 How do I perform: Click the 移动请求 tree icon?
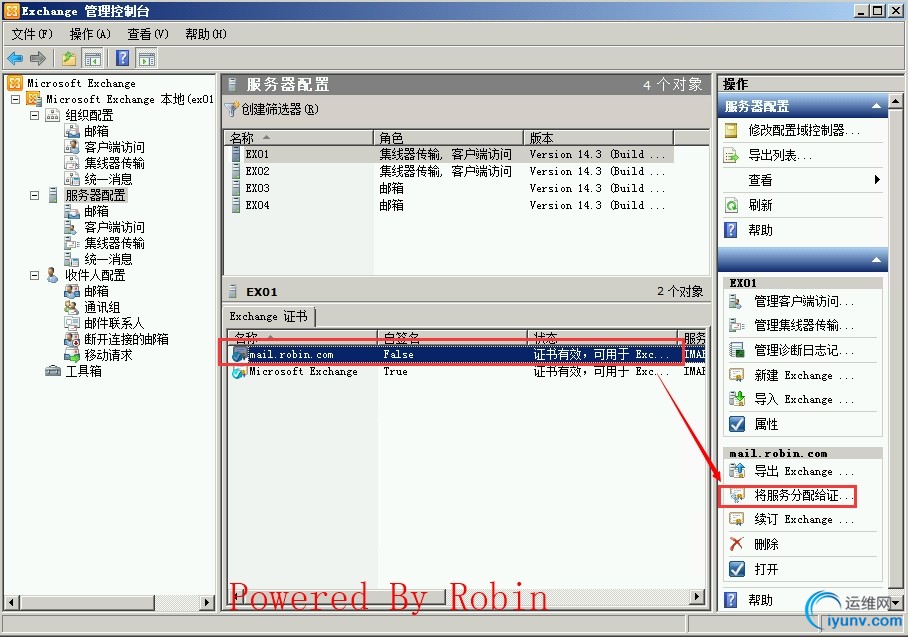(72, 355)
